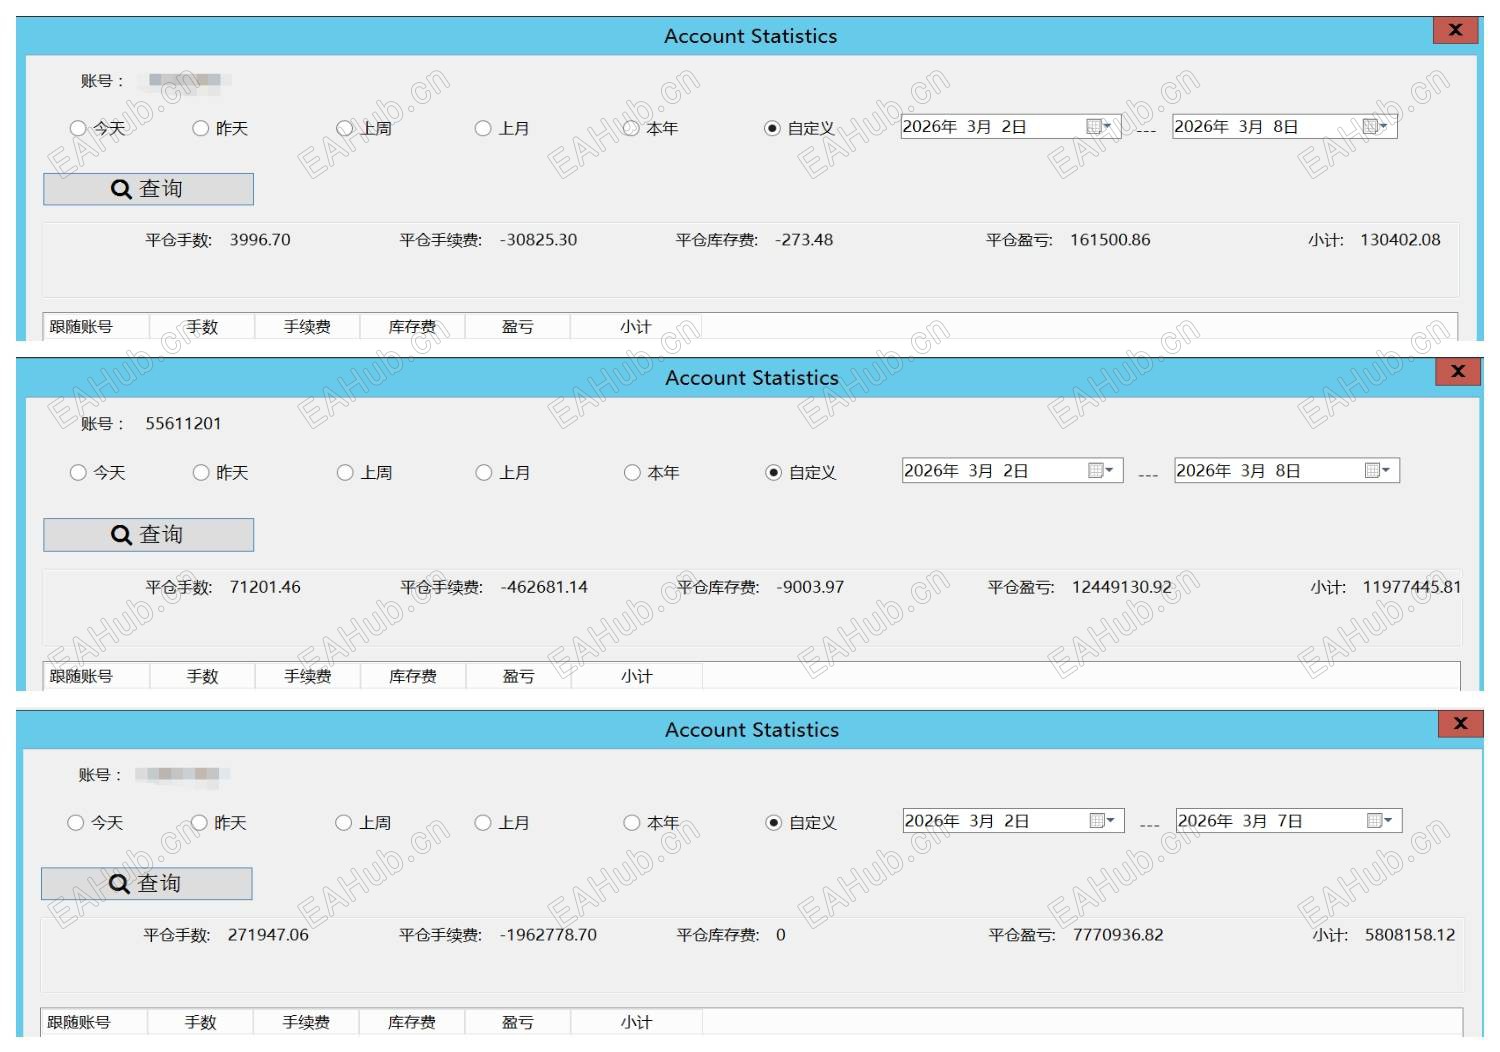Click 库存费 column header in account 55611201 window

413,676
